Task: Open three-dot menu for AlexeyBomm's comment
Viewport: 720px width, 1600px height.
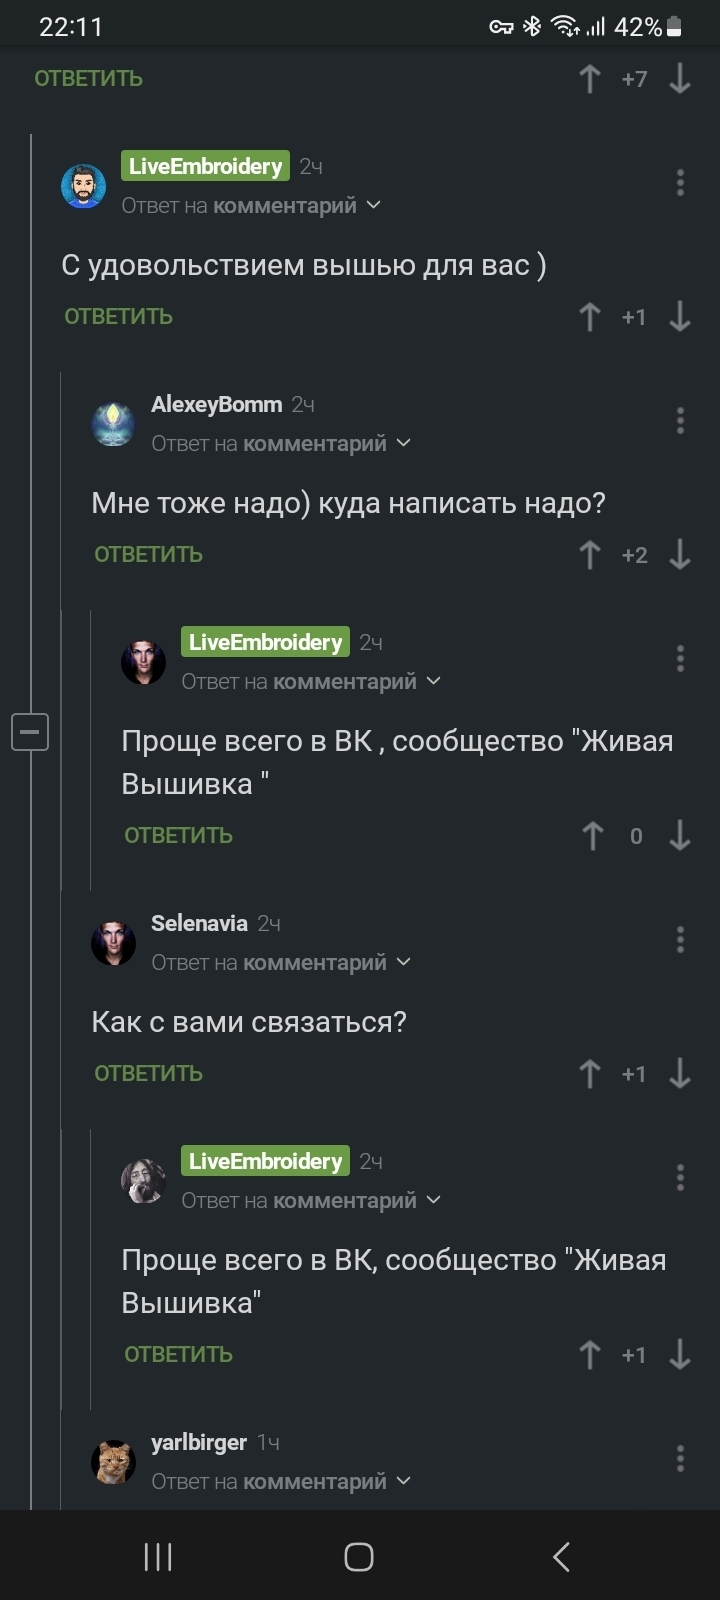Action: pos(680,421)
